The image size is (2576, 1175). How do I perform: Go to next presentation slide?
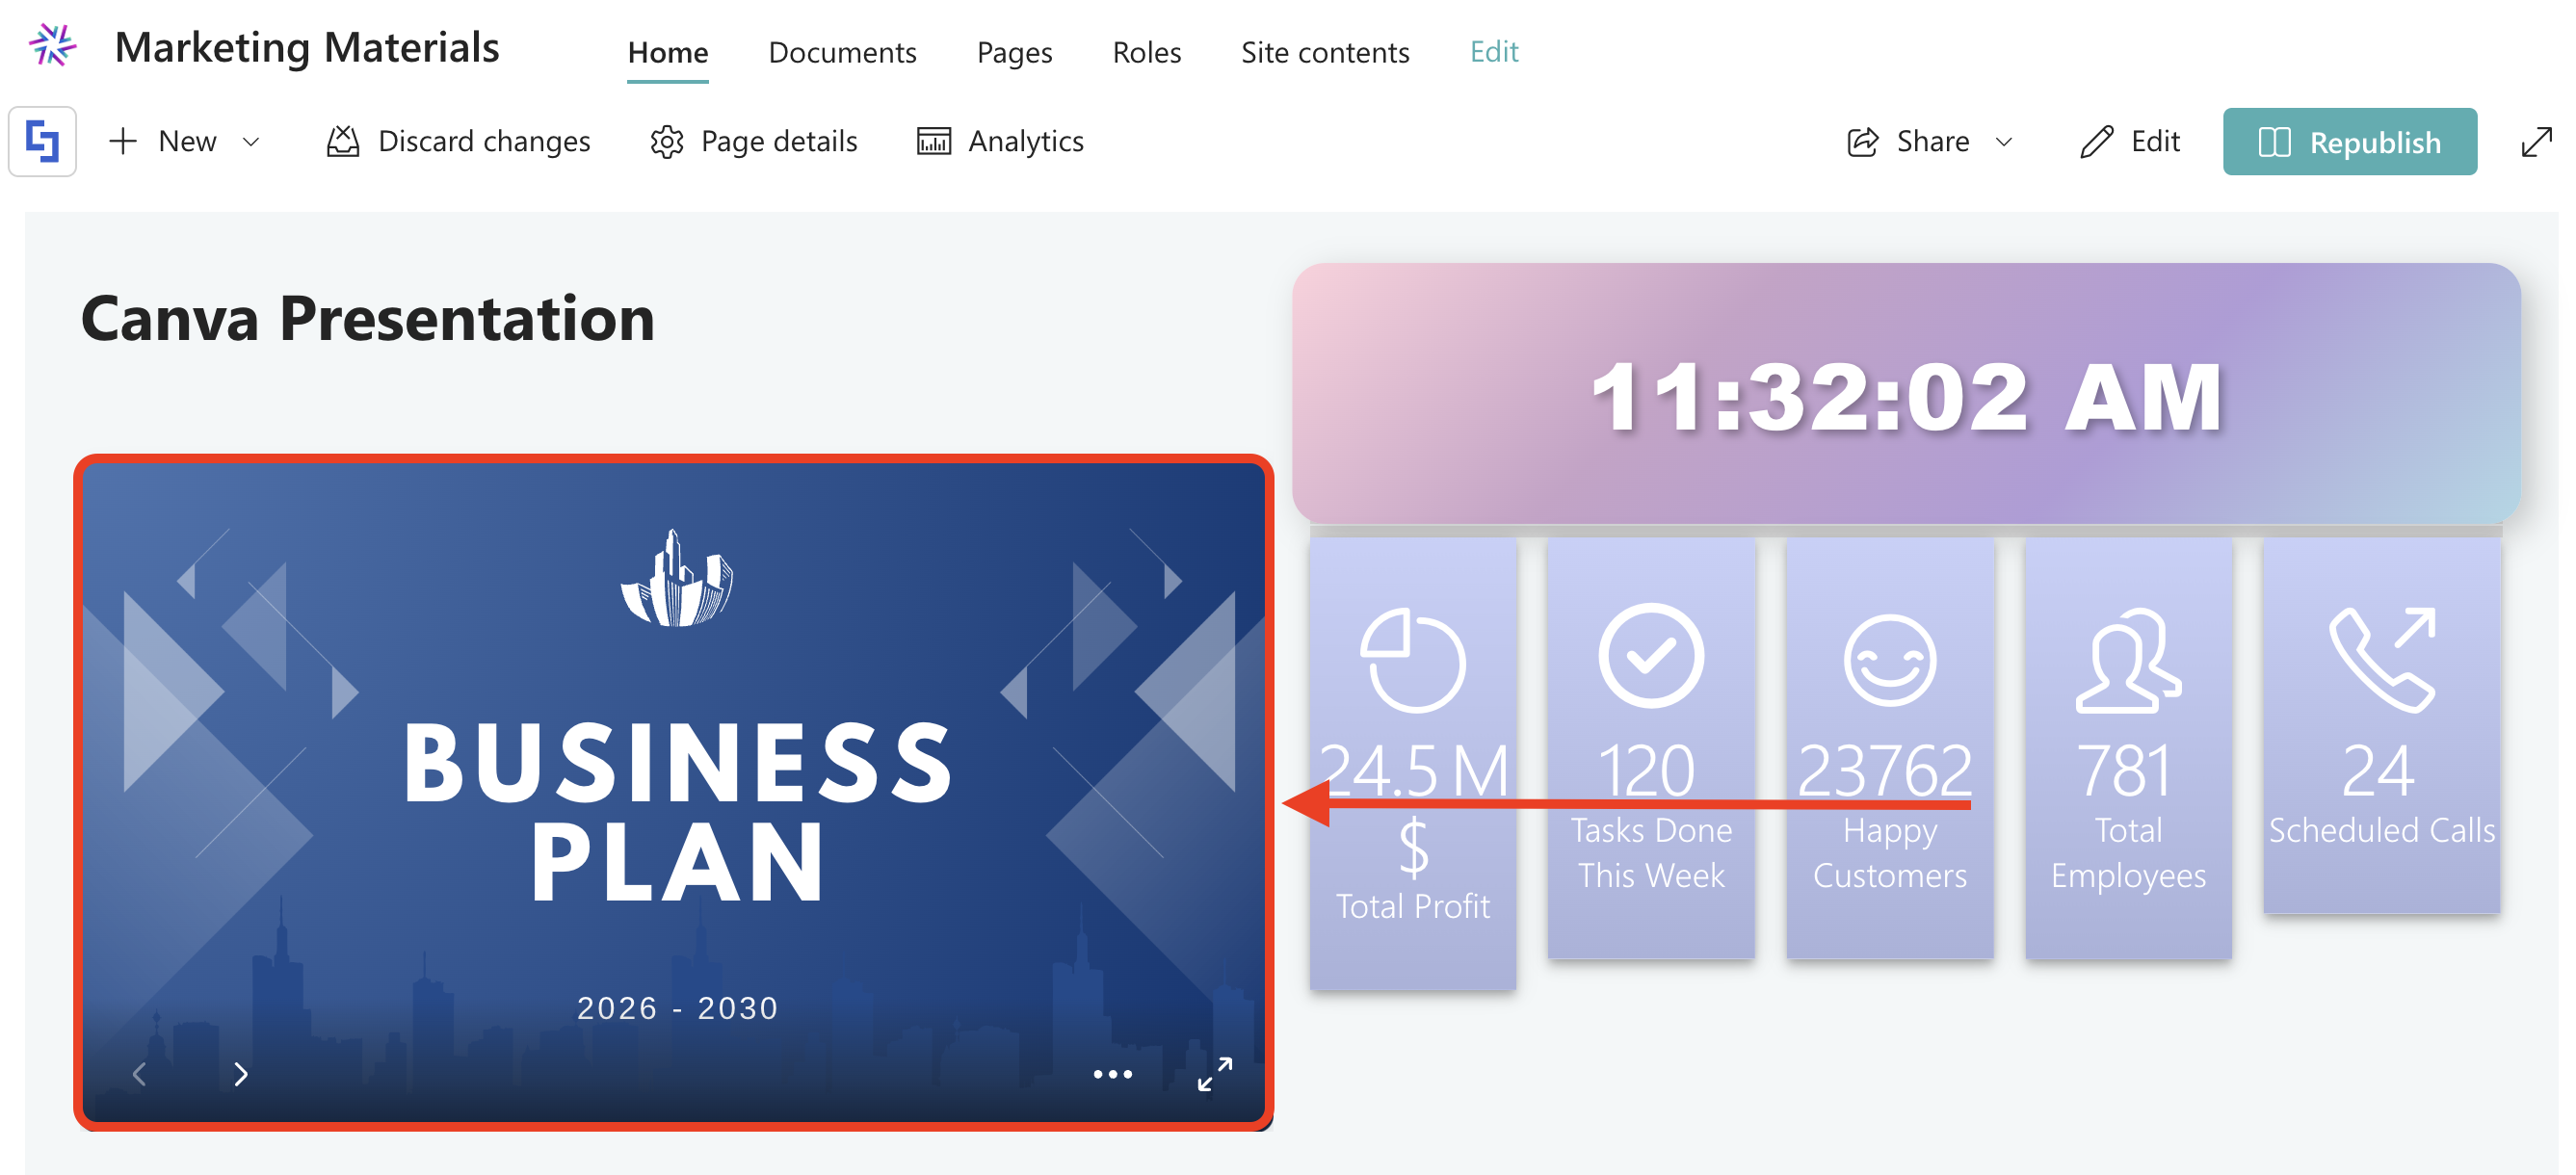(x=240, y=1073)
